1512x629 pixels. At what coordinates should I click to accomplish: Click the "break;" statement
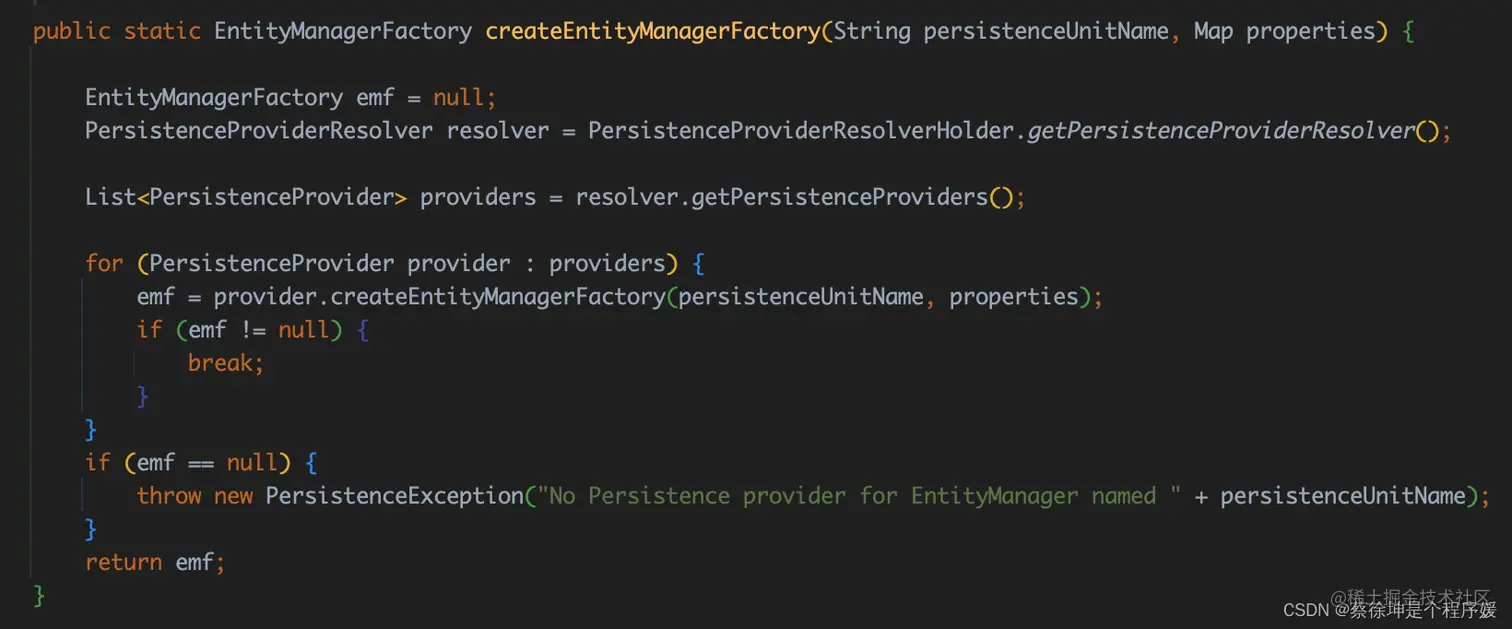(x=226, y=363)
